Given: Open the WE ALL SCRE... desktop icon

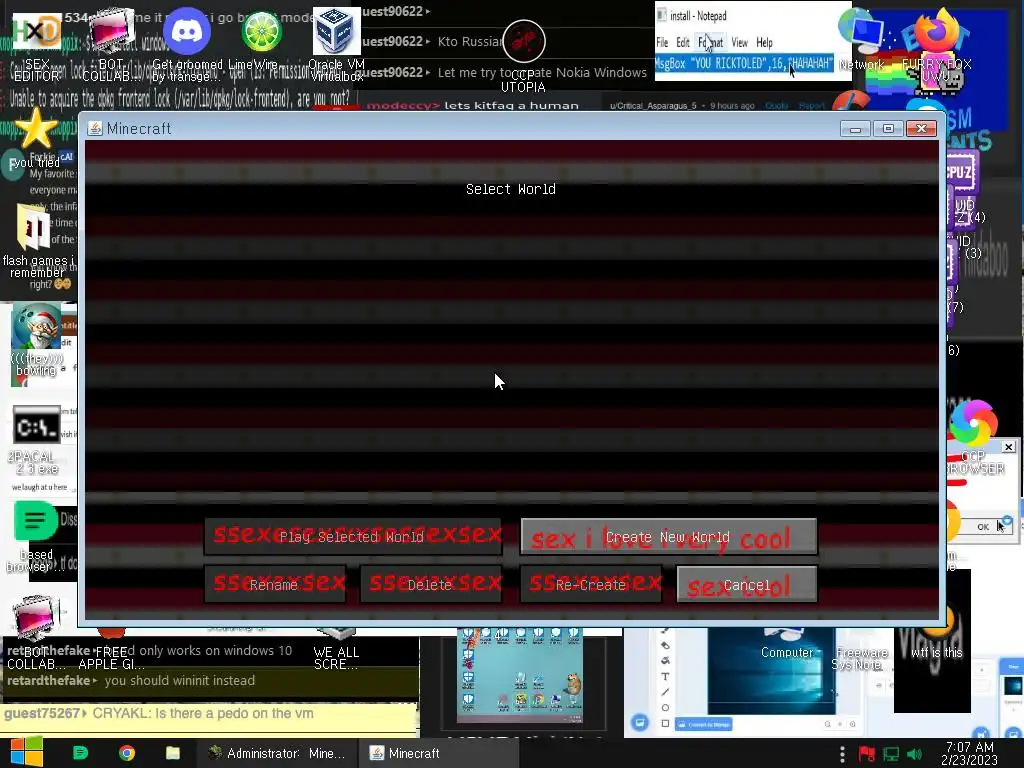Looking at the screenshot, I should (x=336, y=658).
